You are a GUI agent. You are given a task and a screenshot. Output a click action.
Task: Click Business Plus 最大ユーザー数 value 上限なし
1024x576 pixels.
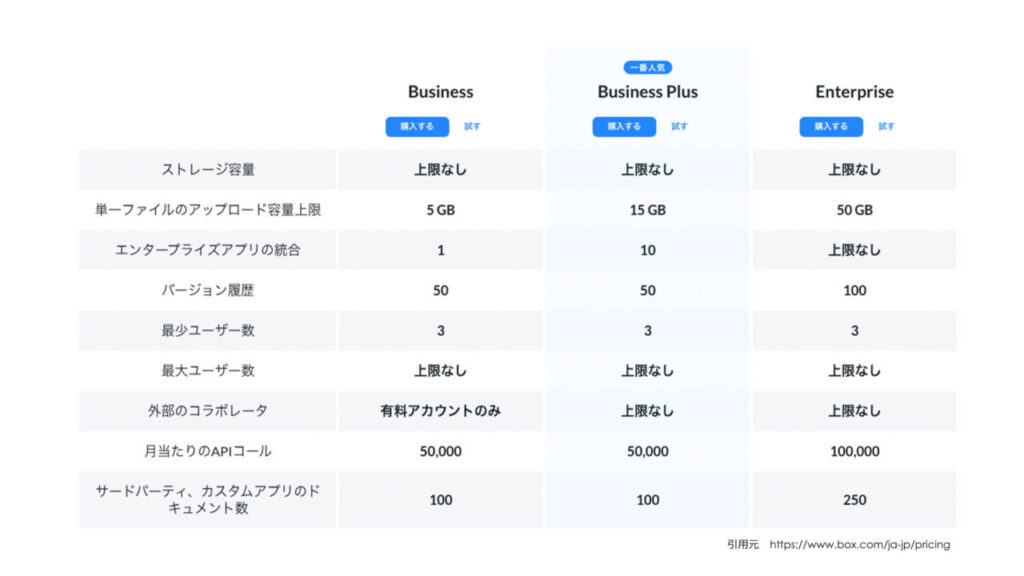(648, 371)
